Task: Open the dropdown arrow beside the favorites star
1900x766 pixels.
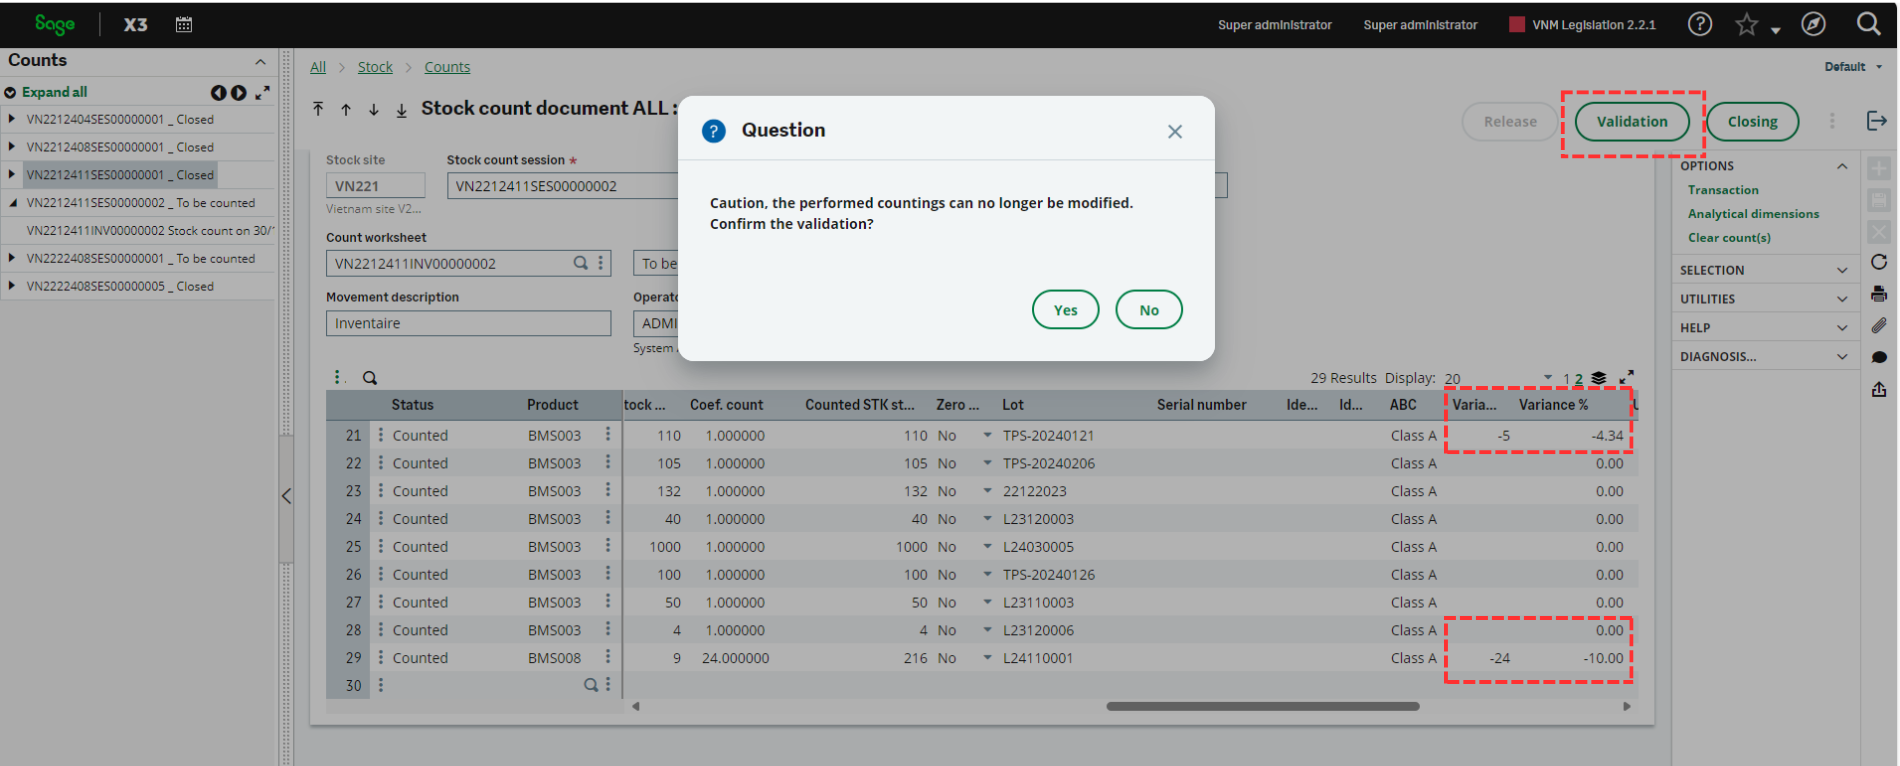Action: point(1776,30)
